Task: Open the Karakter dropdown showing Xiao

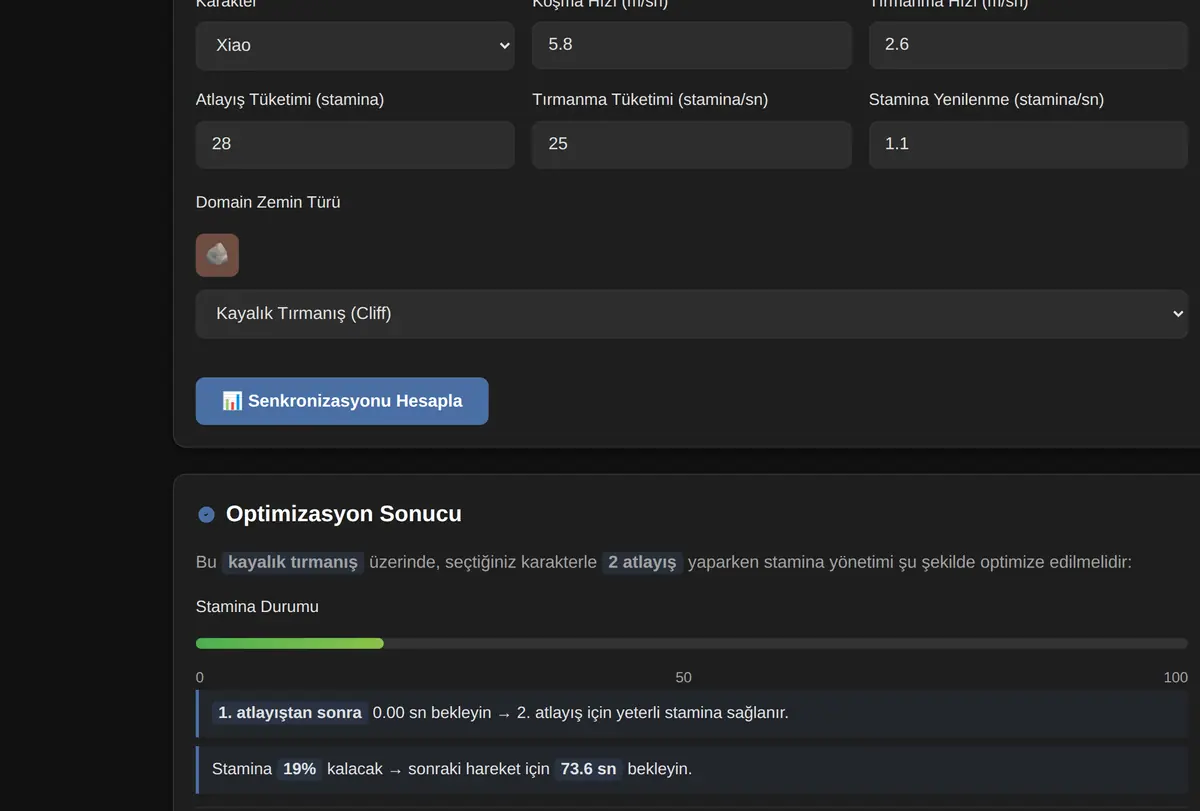Action: point(355,46)
